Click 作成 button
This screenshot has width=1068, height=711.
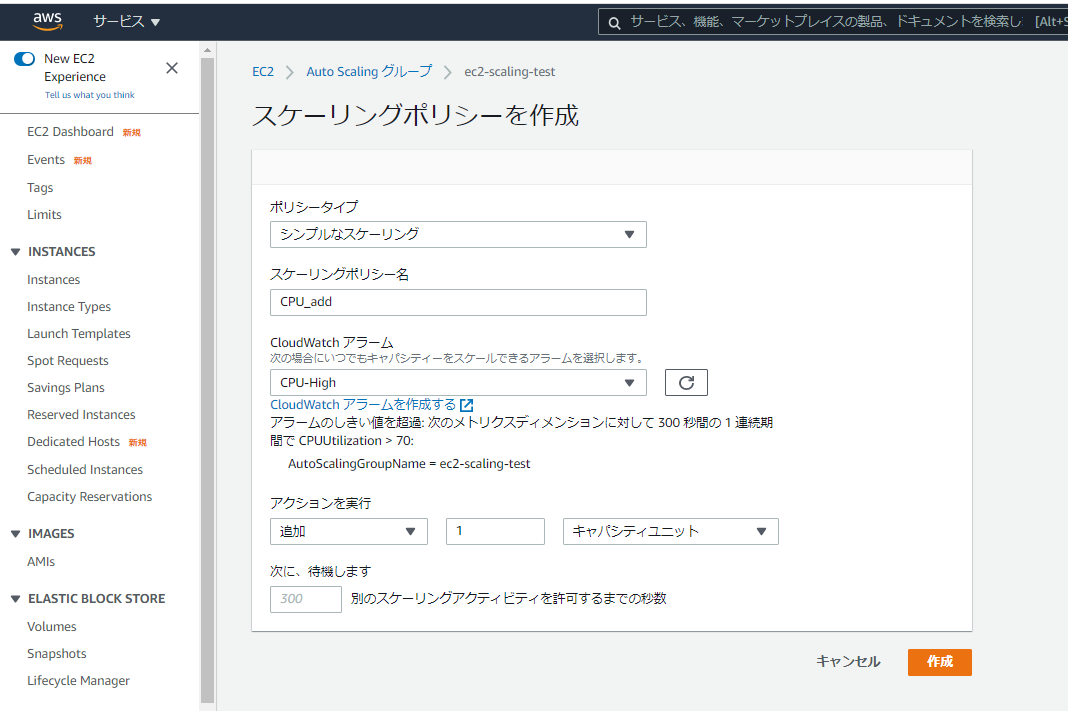(940, 662)
